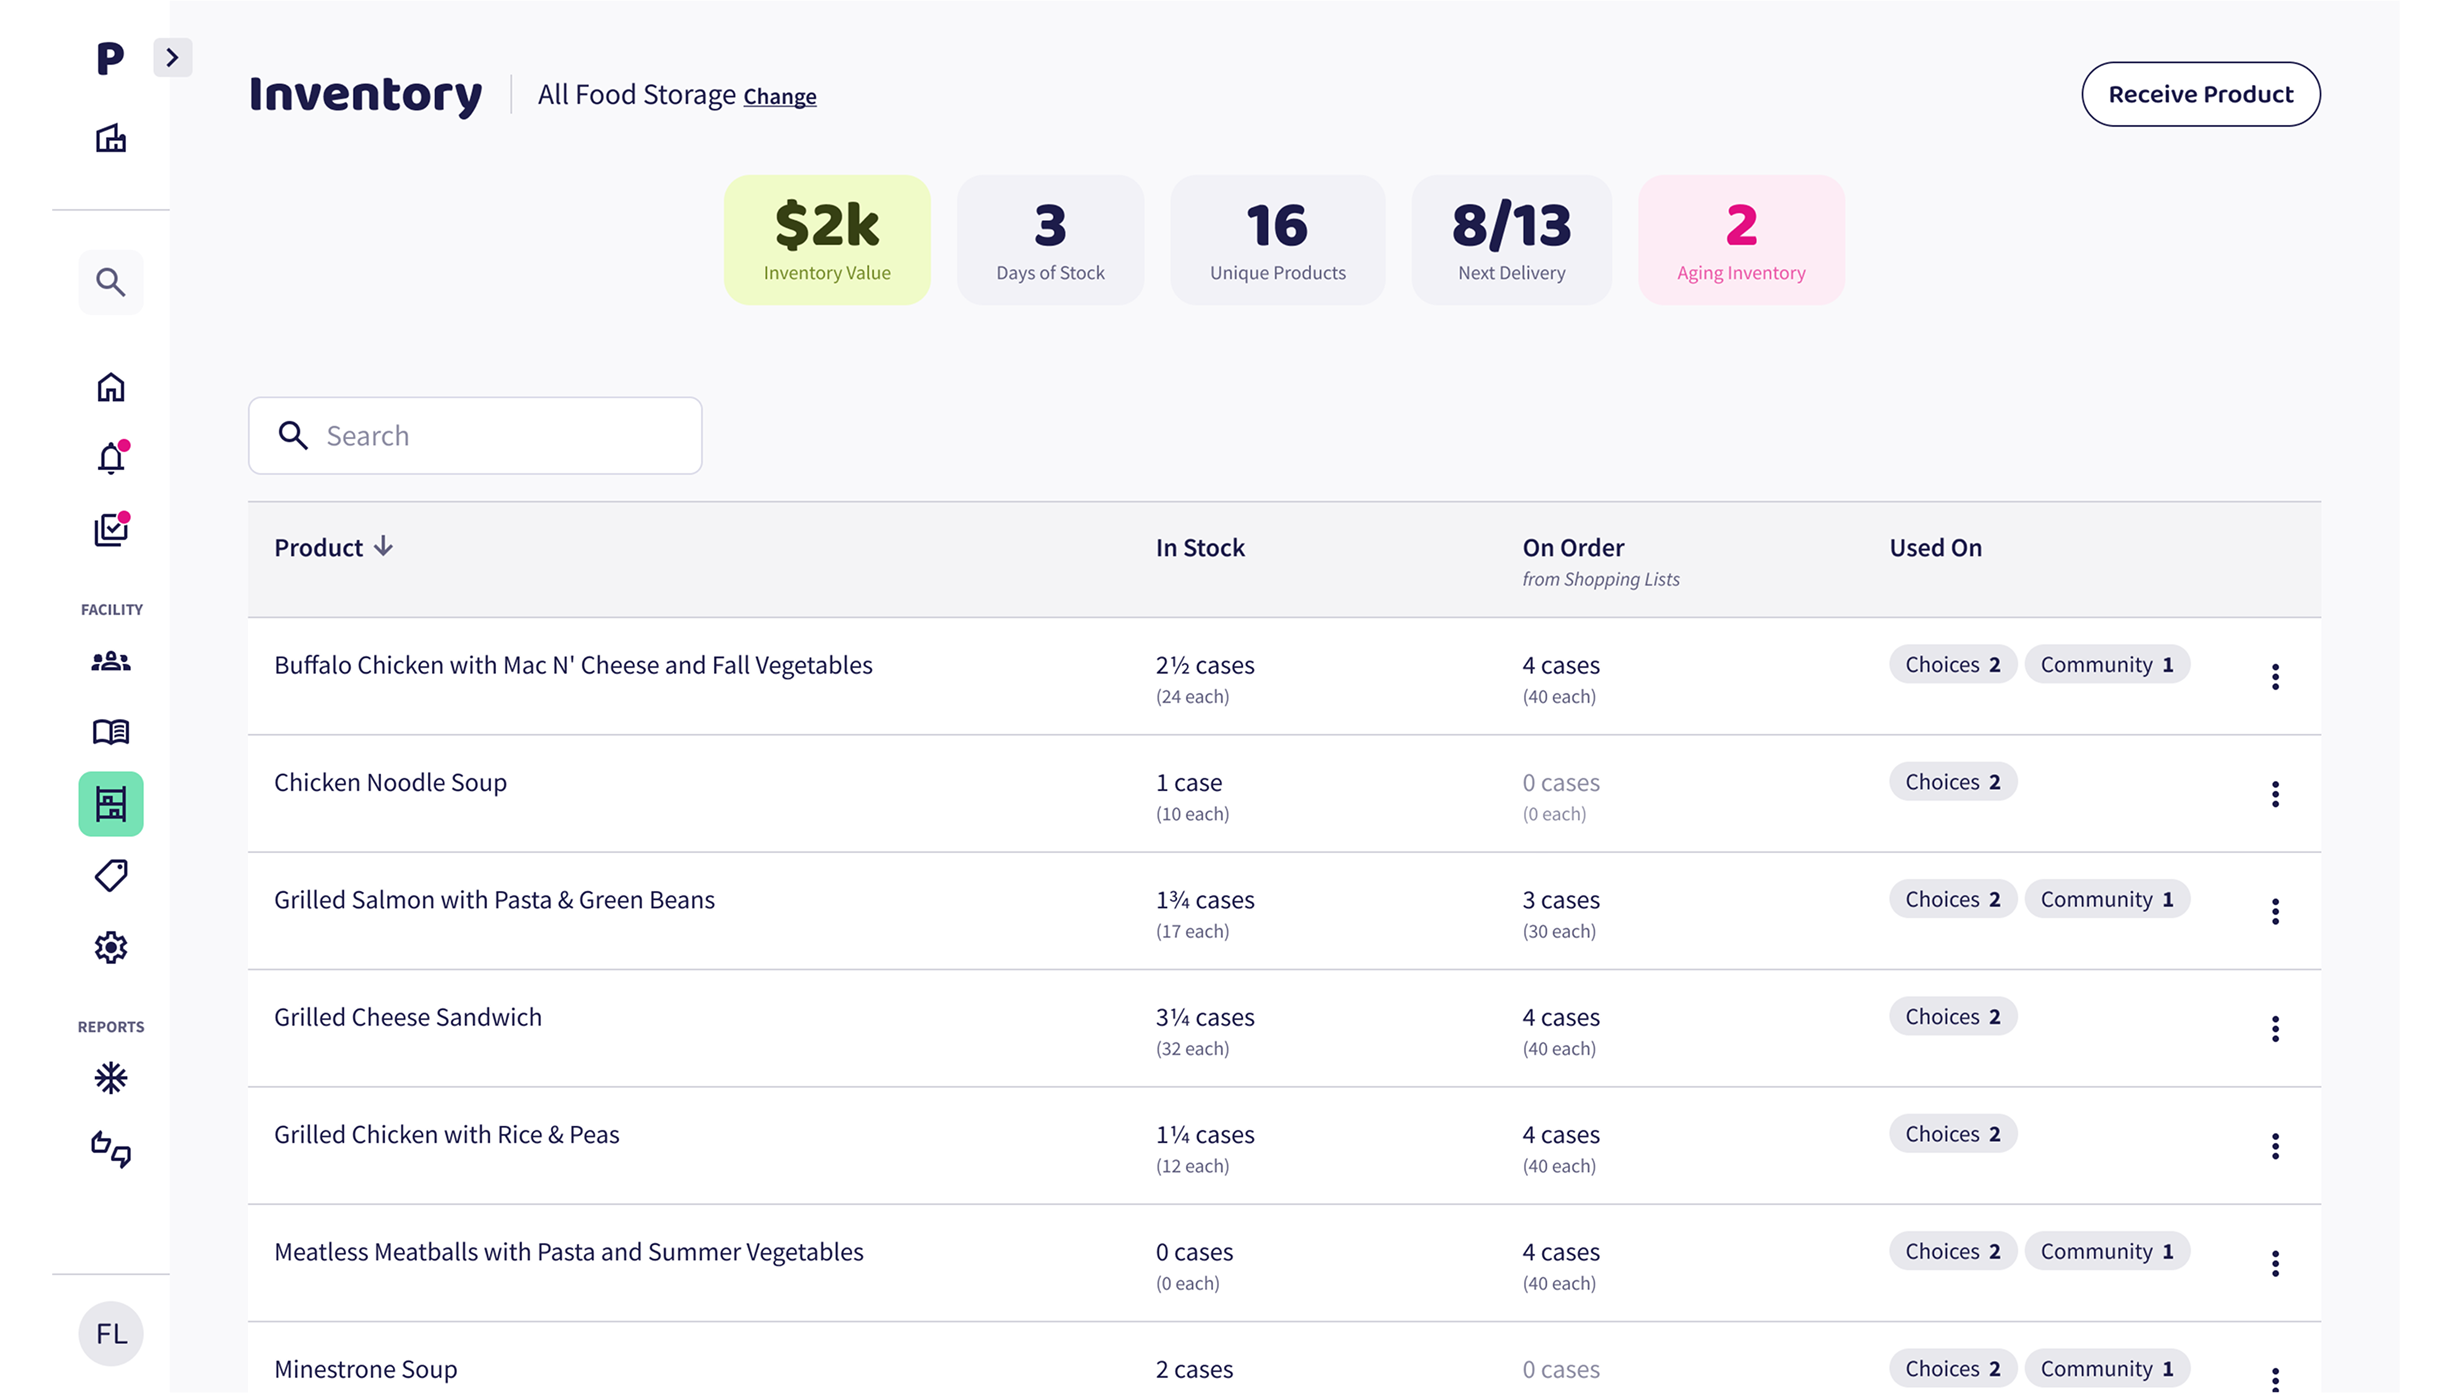The image size is (2452, 1393).
Task: Open the settings gear icon
Action: pos(111,947)
